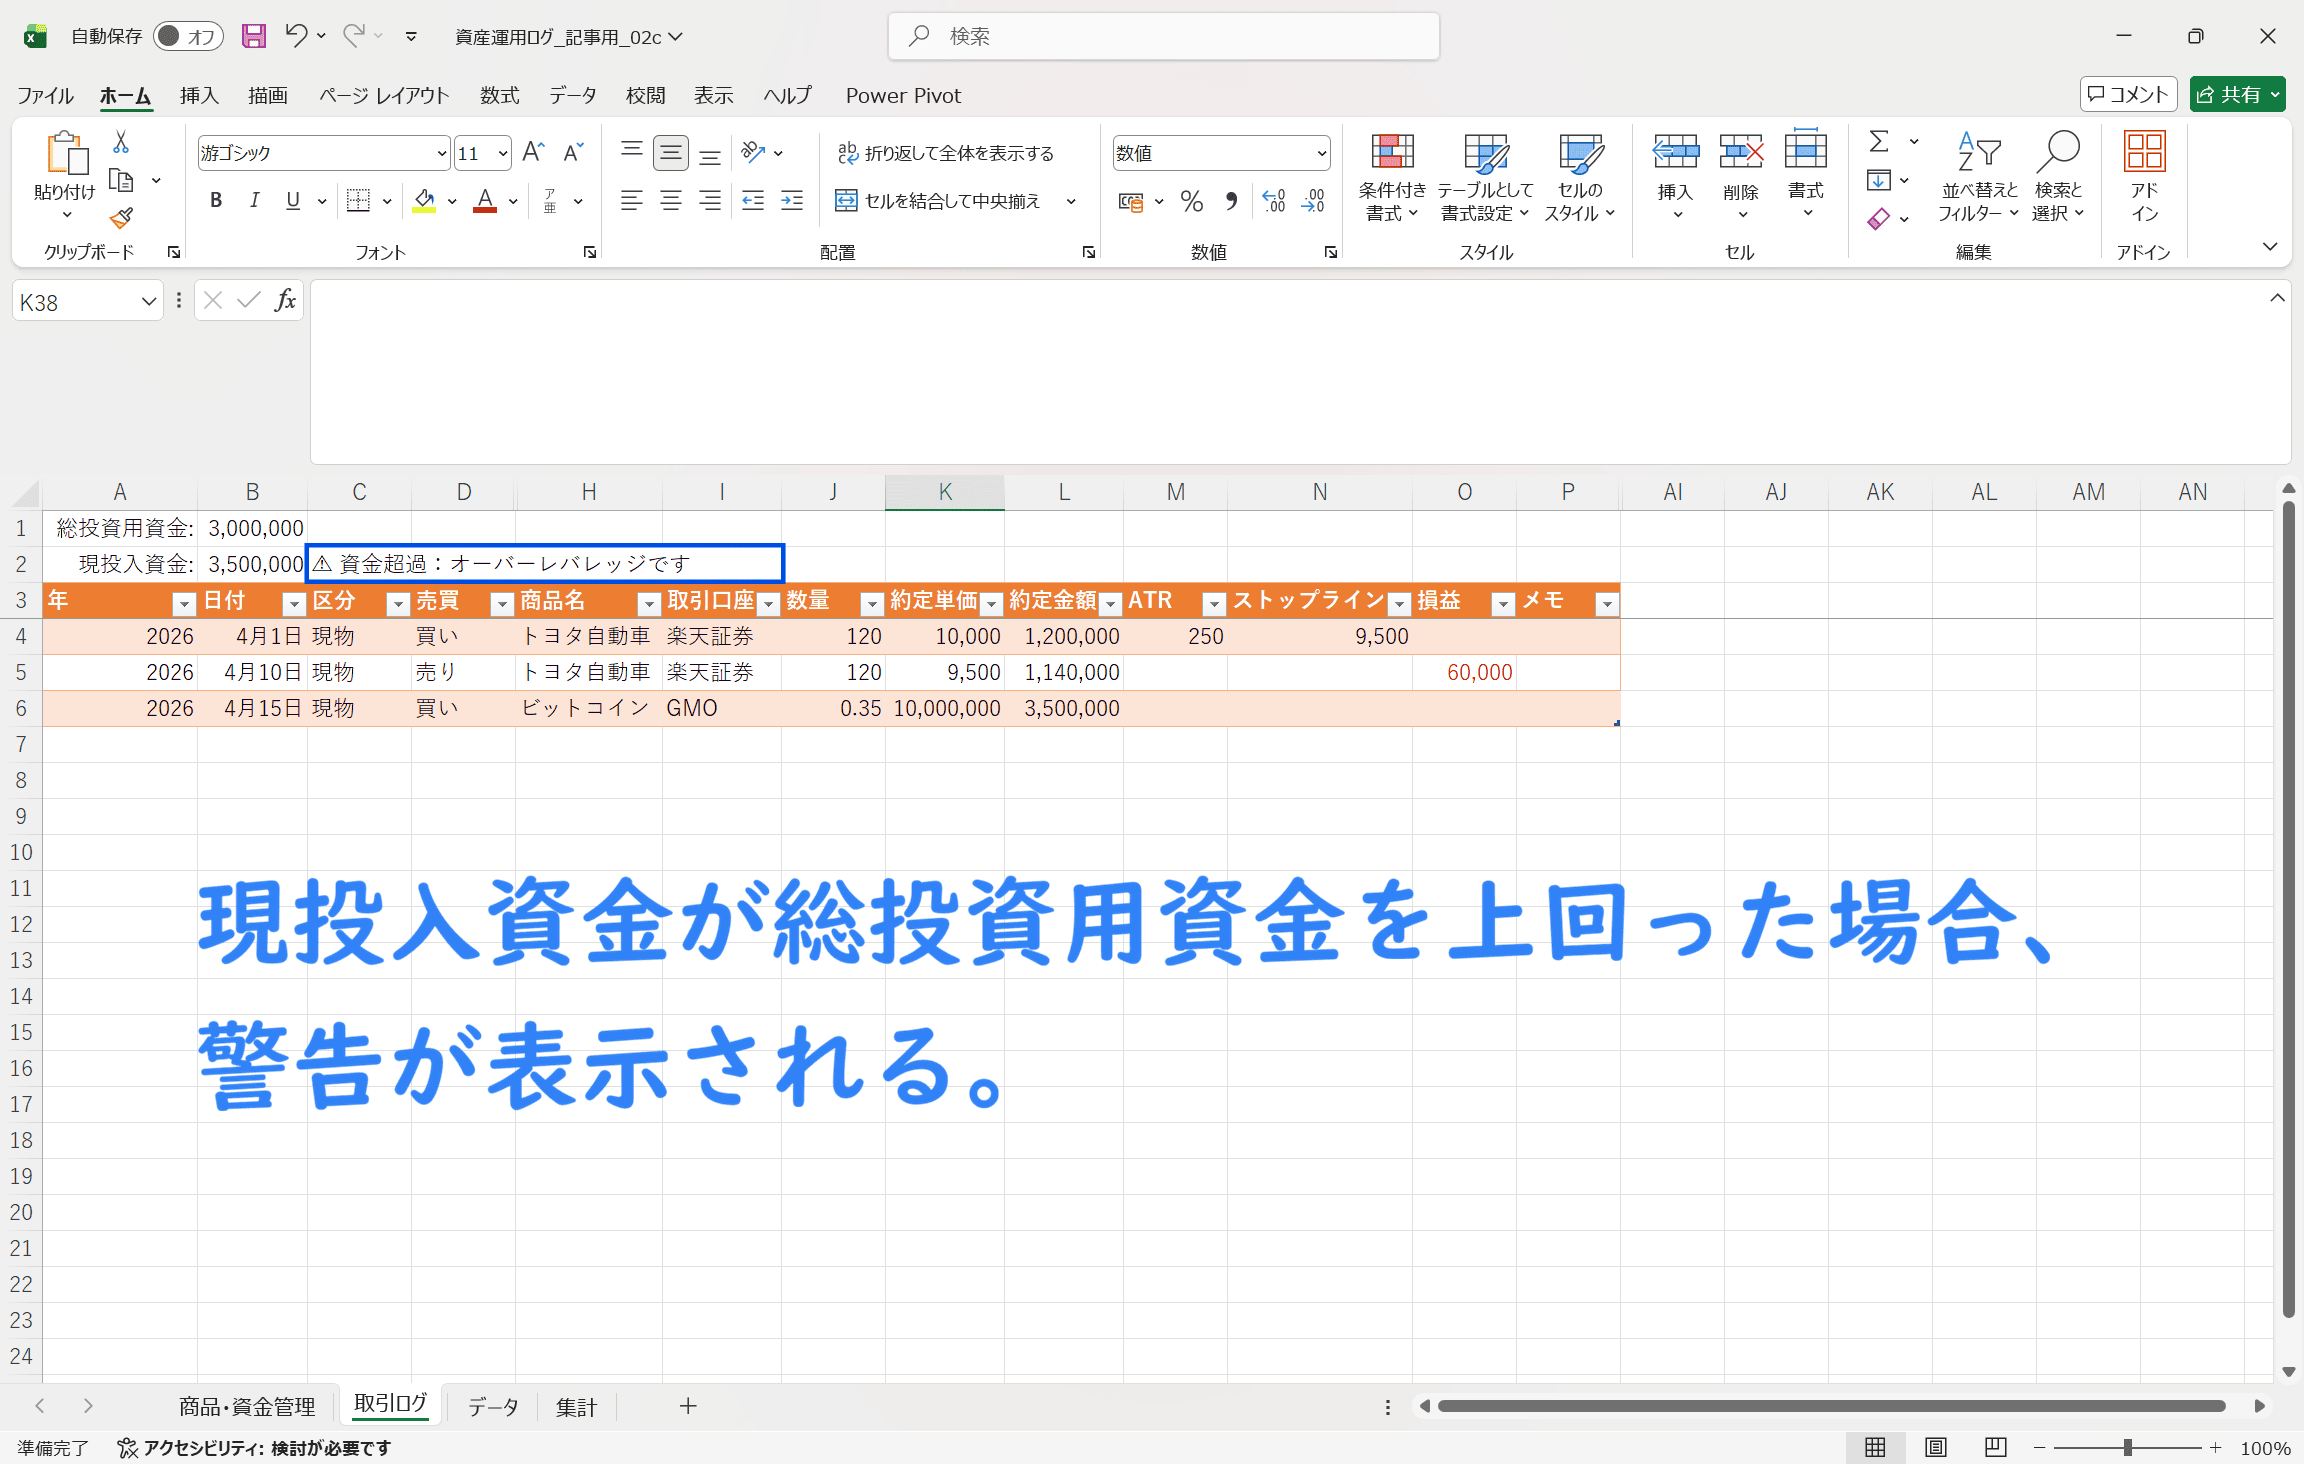Switch to page break preview view
Image resolution: width=2304 pixels, height=1464 pixels.
[x=1995, y=1447]
